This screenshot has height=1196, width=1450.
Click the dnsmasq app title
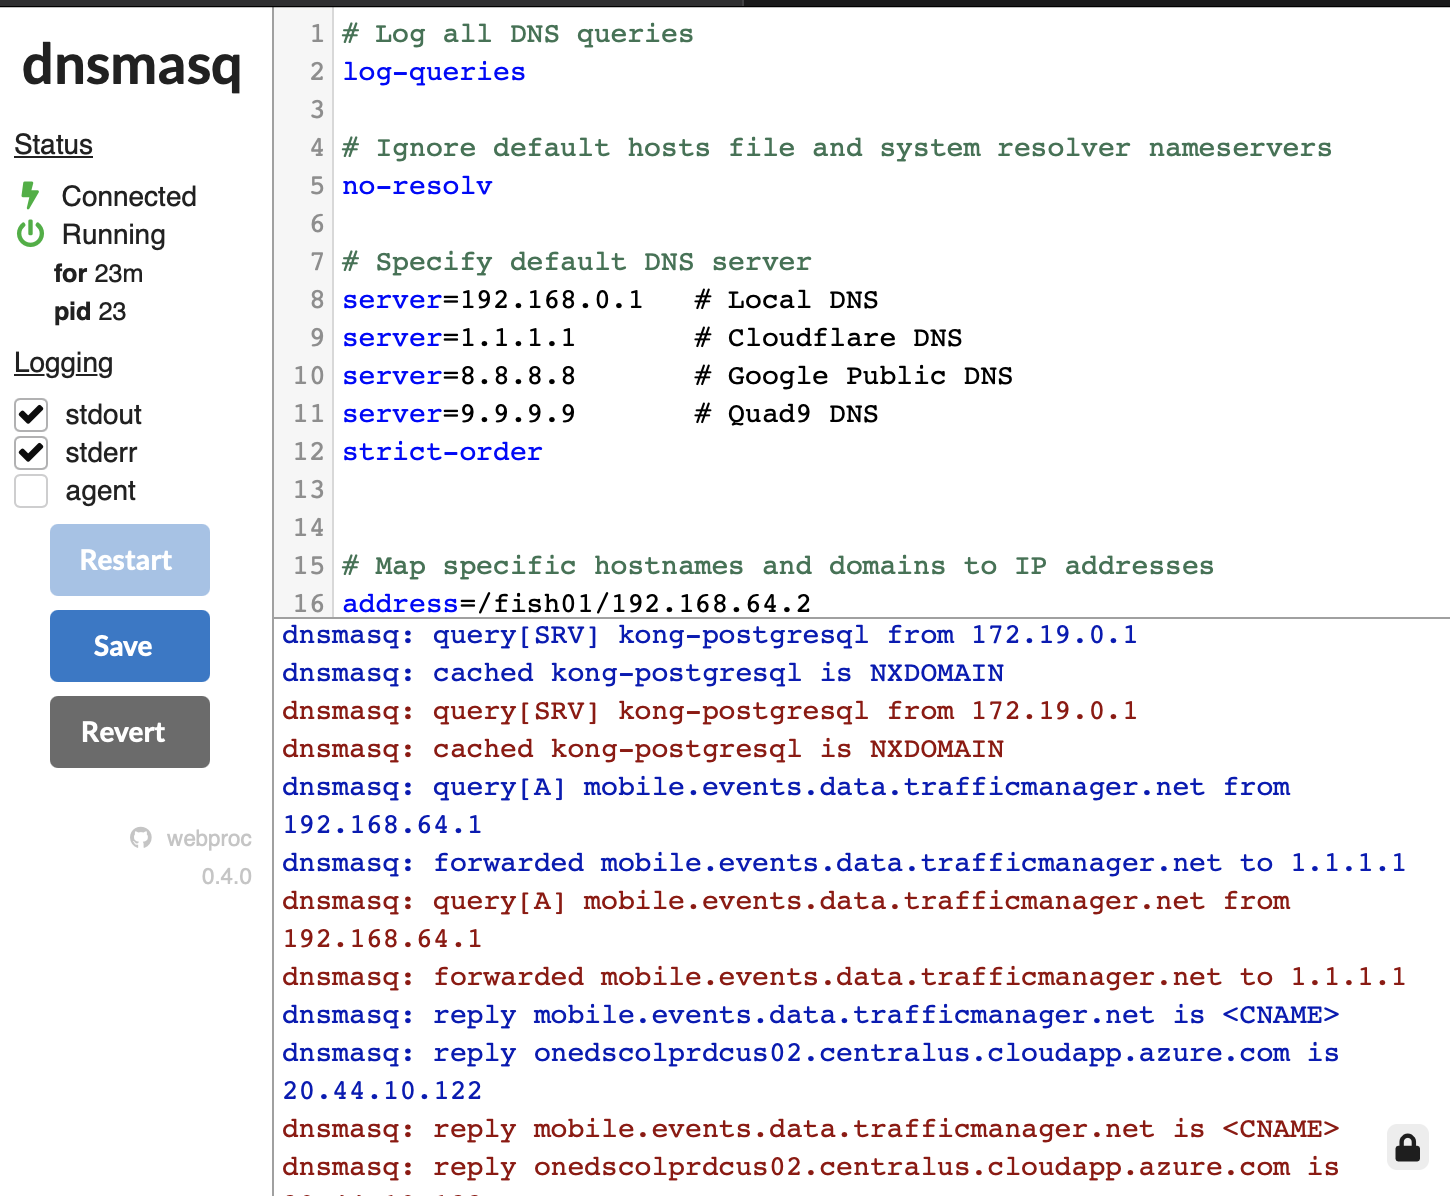click(x=132, y=66)
